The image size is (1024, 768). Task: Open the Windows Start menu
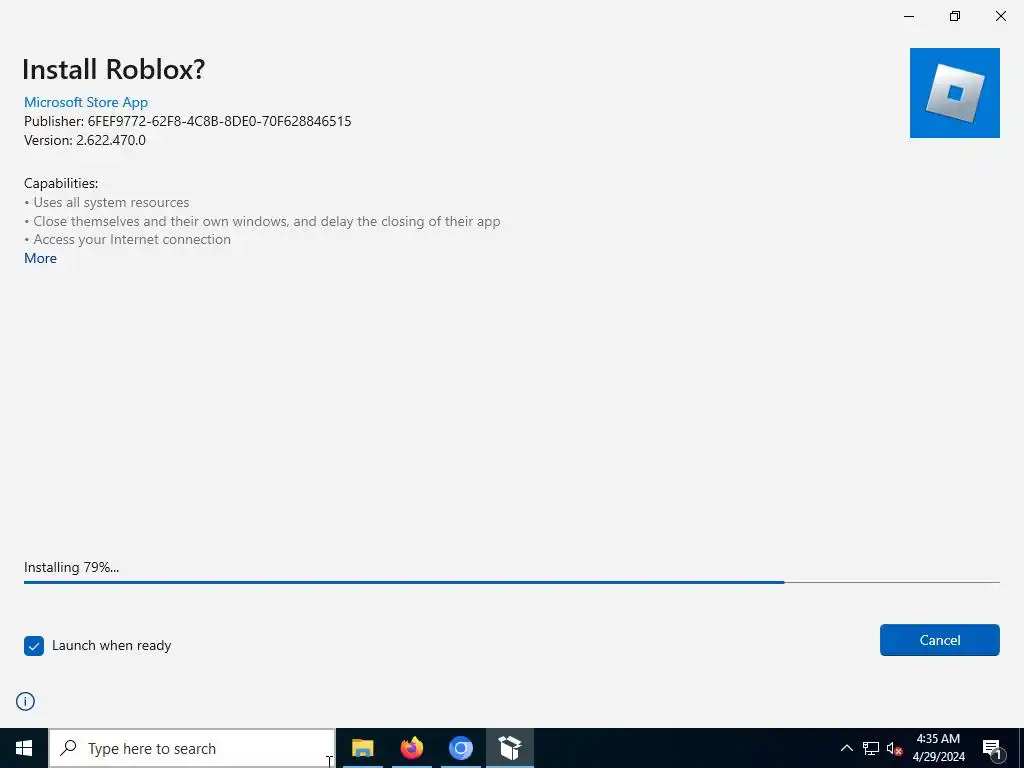coord(24,748)
